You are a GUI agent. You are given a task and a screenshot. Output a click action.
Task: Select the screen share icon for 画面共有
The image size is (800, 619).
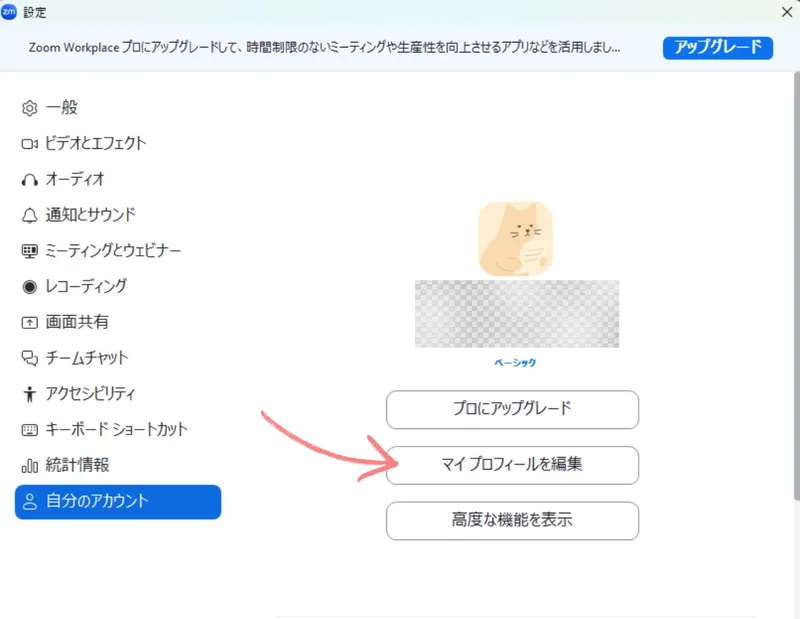(x=29, y=323)
